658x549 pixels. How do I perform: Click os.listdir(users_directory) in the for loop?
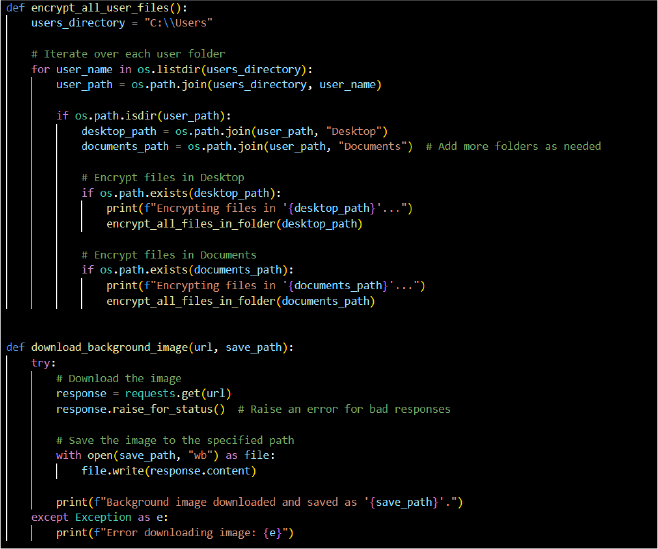point(222,69)
